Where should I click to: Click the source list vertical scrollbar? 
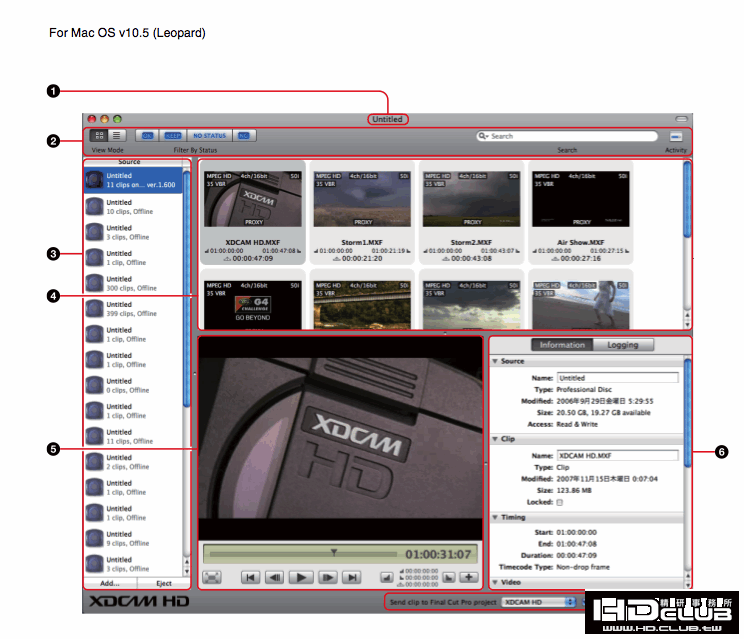[186, 289]
